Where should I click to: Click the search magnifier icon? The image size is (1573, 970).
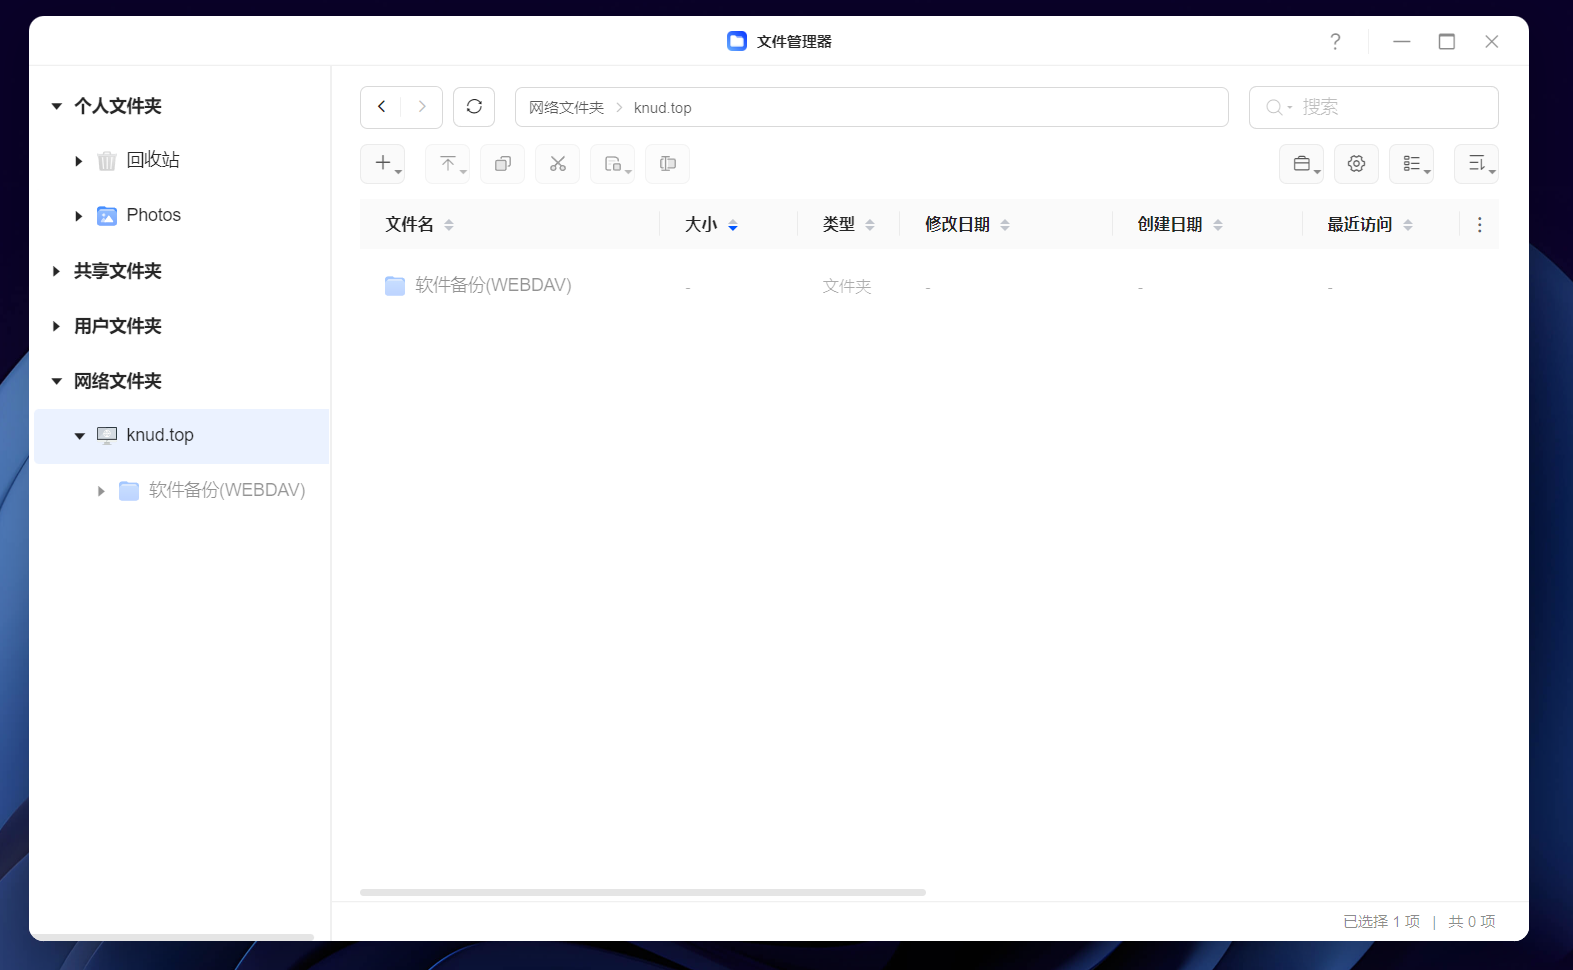[x=1274, y=107]
